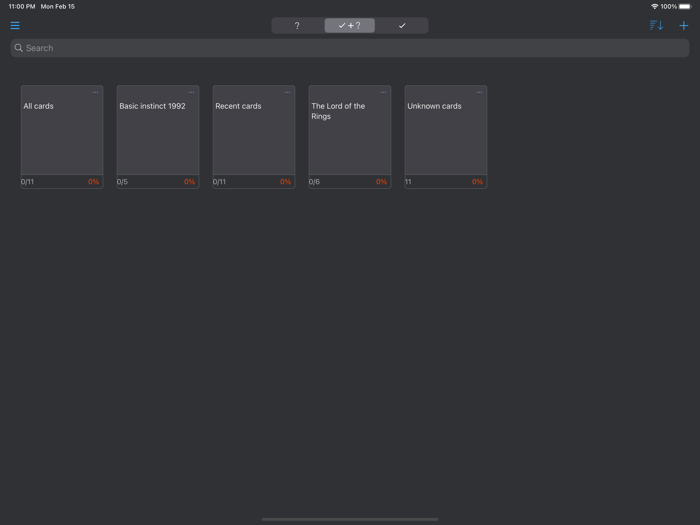Switch filter to known cards only (checkmark)
The height and width of the screenshot is (525, 700).
tap(402, 26)
